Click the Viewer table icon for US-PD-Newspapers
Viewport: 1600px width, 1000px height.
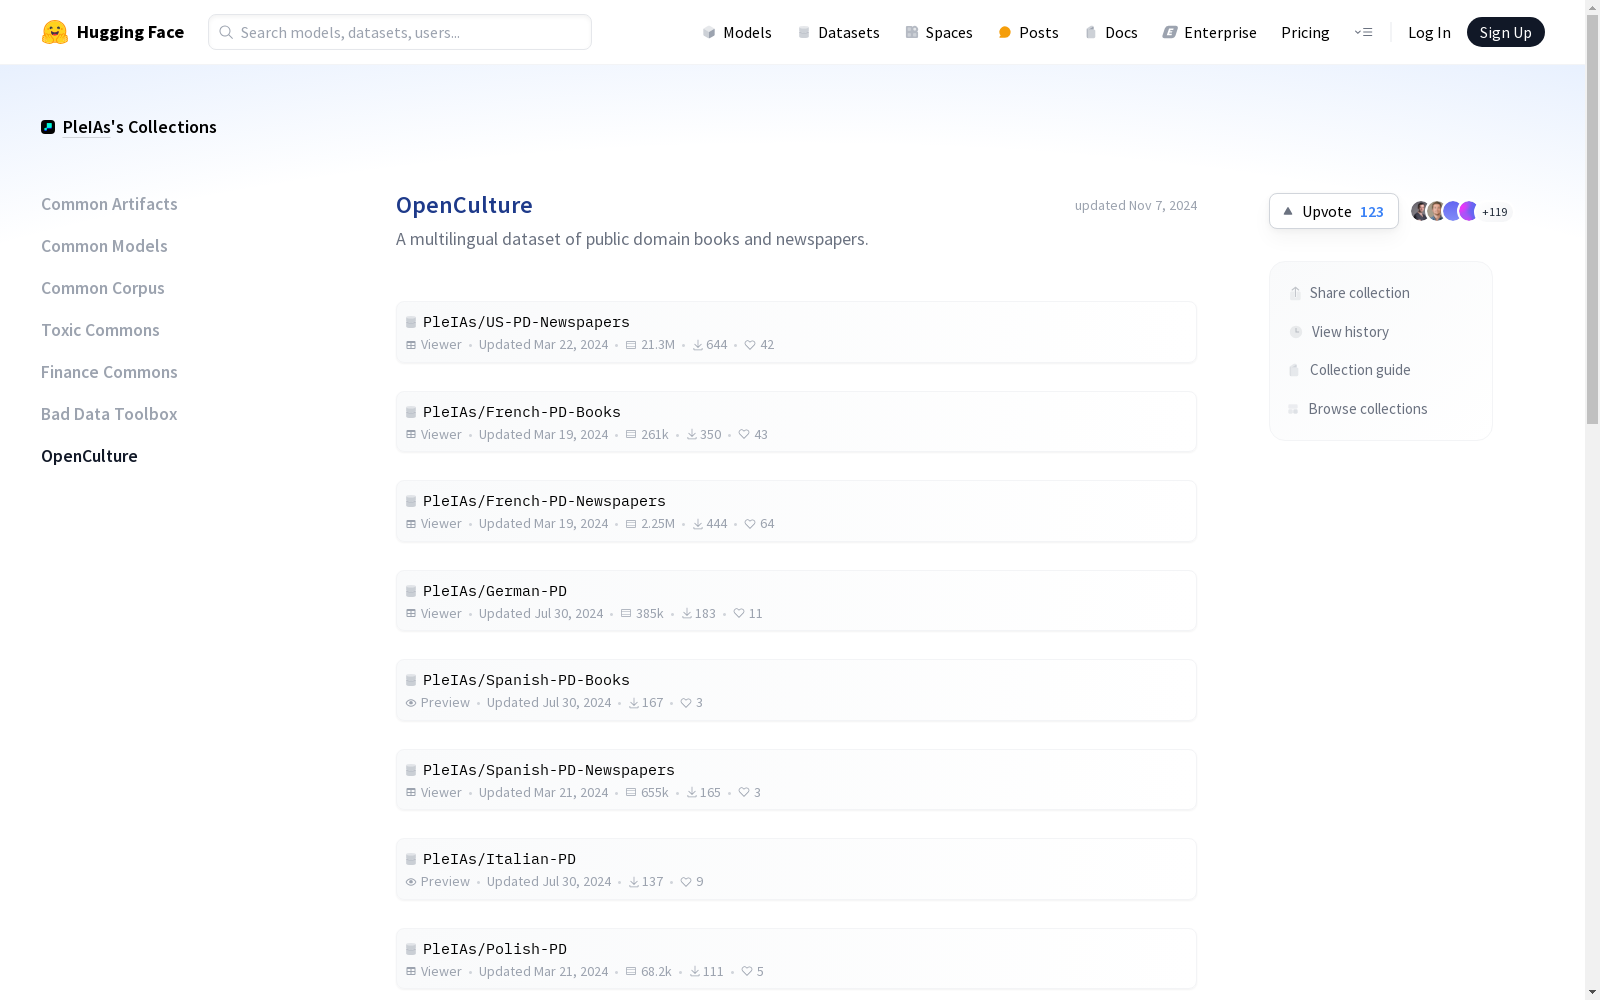(411, 345)
